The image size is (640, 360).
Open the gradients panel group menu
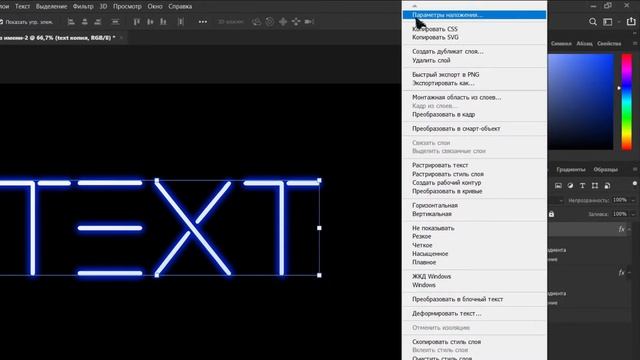(635, 169)
